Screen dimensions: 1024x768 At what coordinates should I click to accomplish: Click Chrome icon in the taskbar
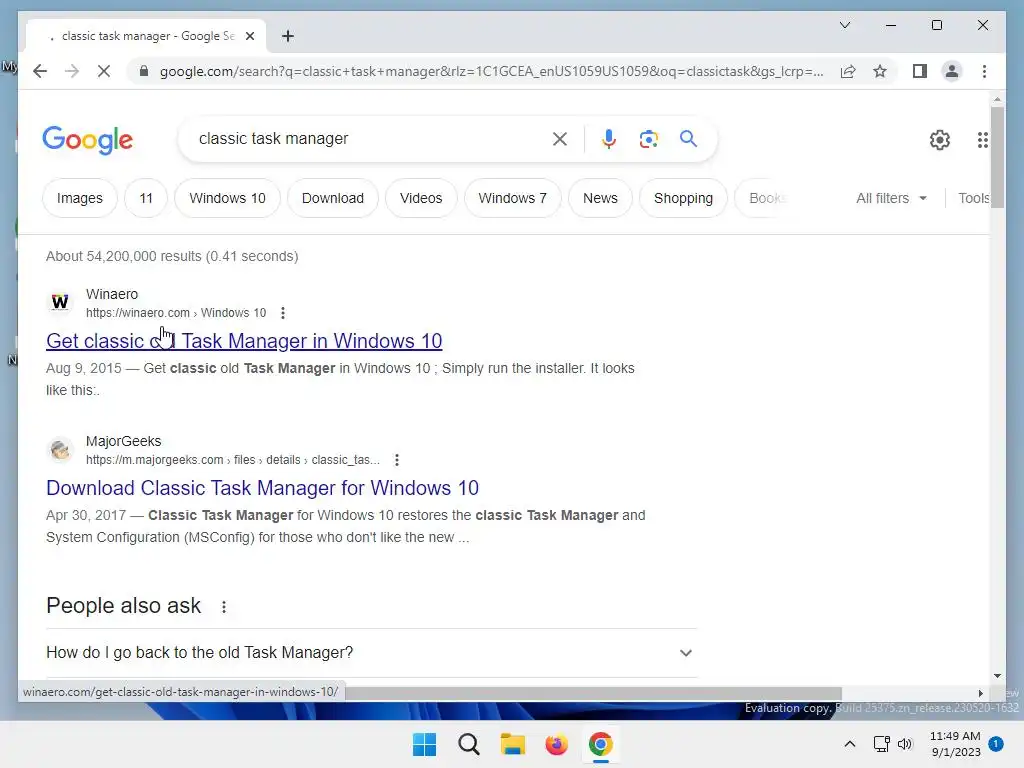pos(600,744)
